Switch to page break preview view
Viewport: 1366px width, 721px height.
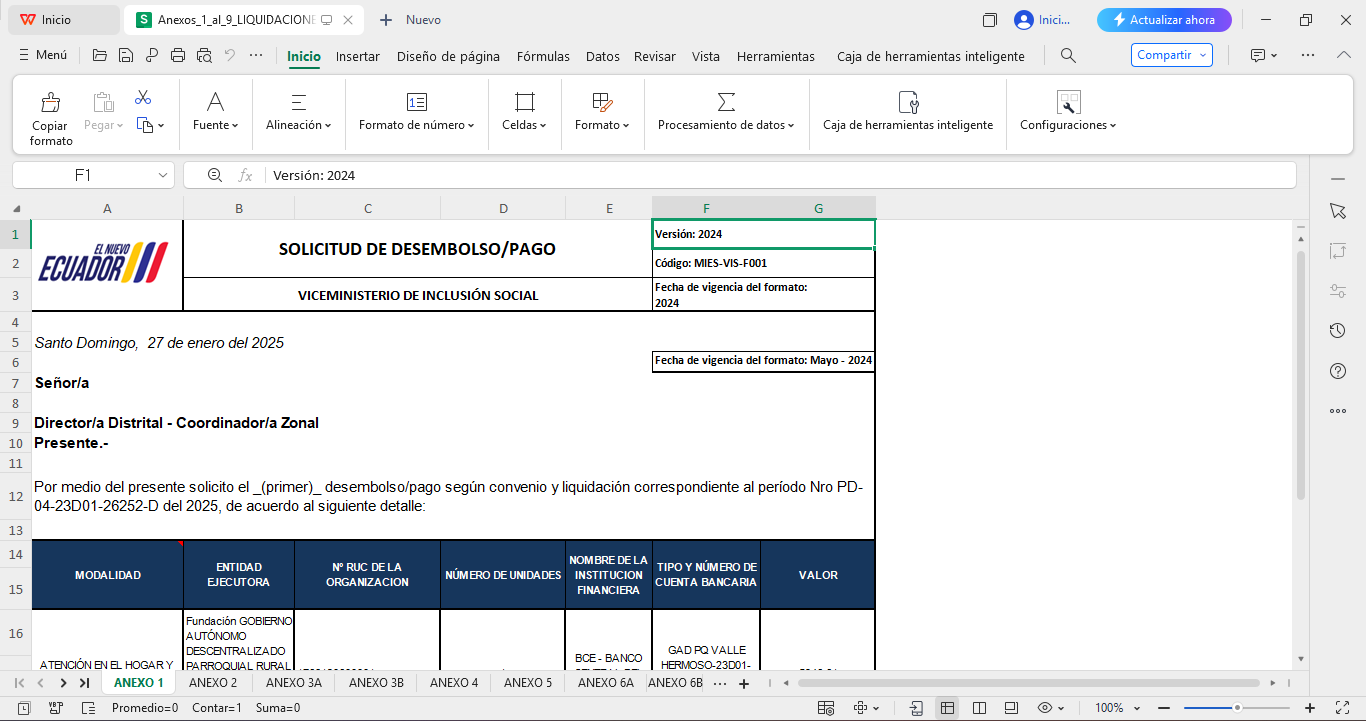pos(981,708)
